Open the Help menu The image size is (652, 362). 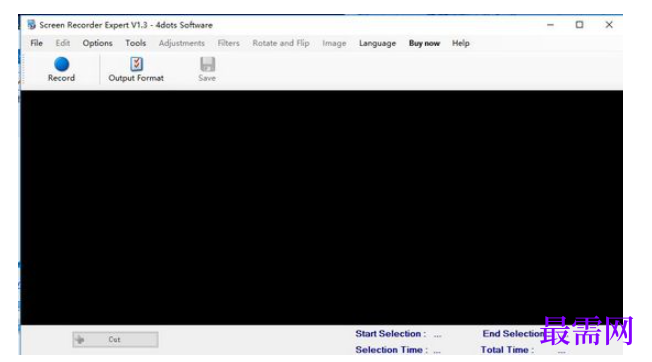(461, 43)
